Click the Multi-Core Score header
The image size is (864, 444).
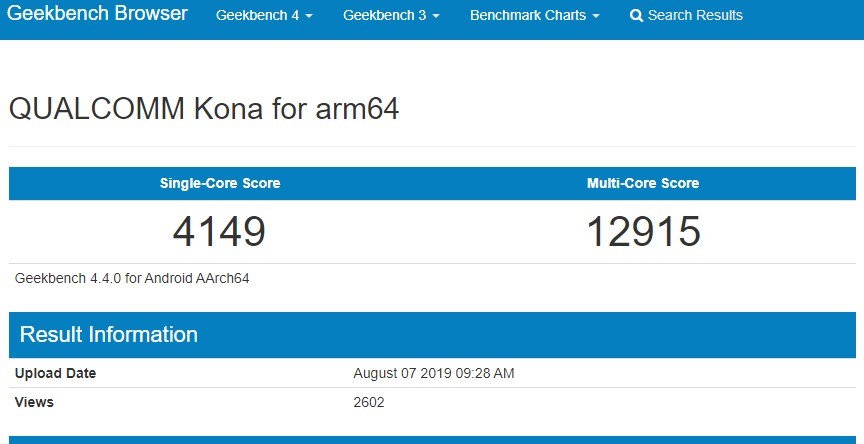click(x=643, y=183)
